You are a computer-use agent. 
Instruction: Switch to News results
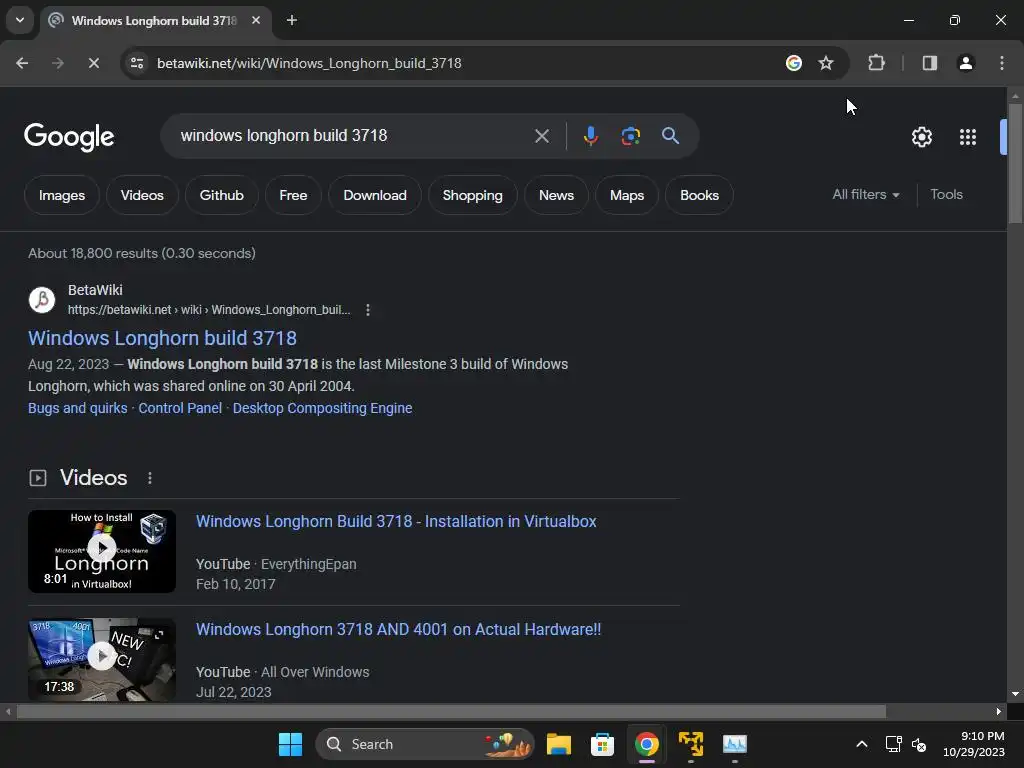tap(556, 195)
